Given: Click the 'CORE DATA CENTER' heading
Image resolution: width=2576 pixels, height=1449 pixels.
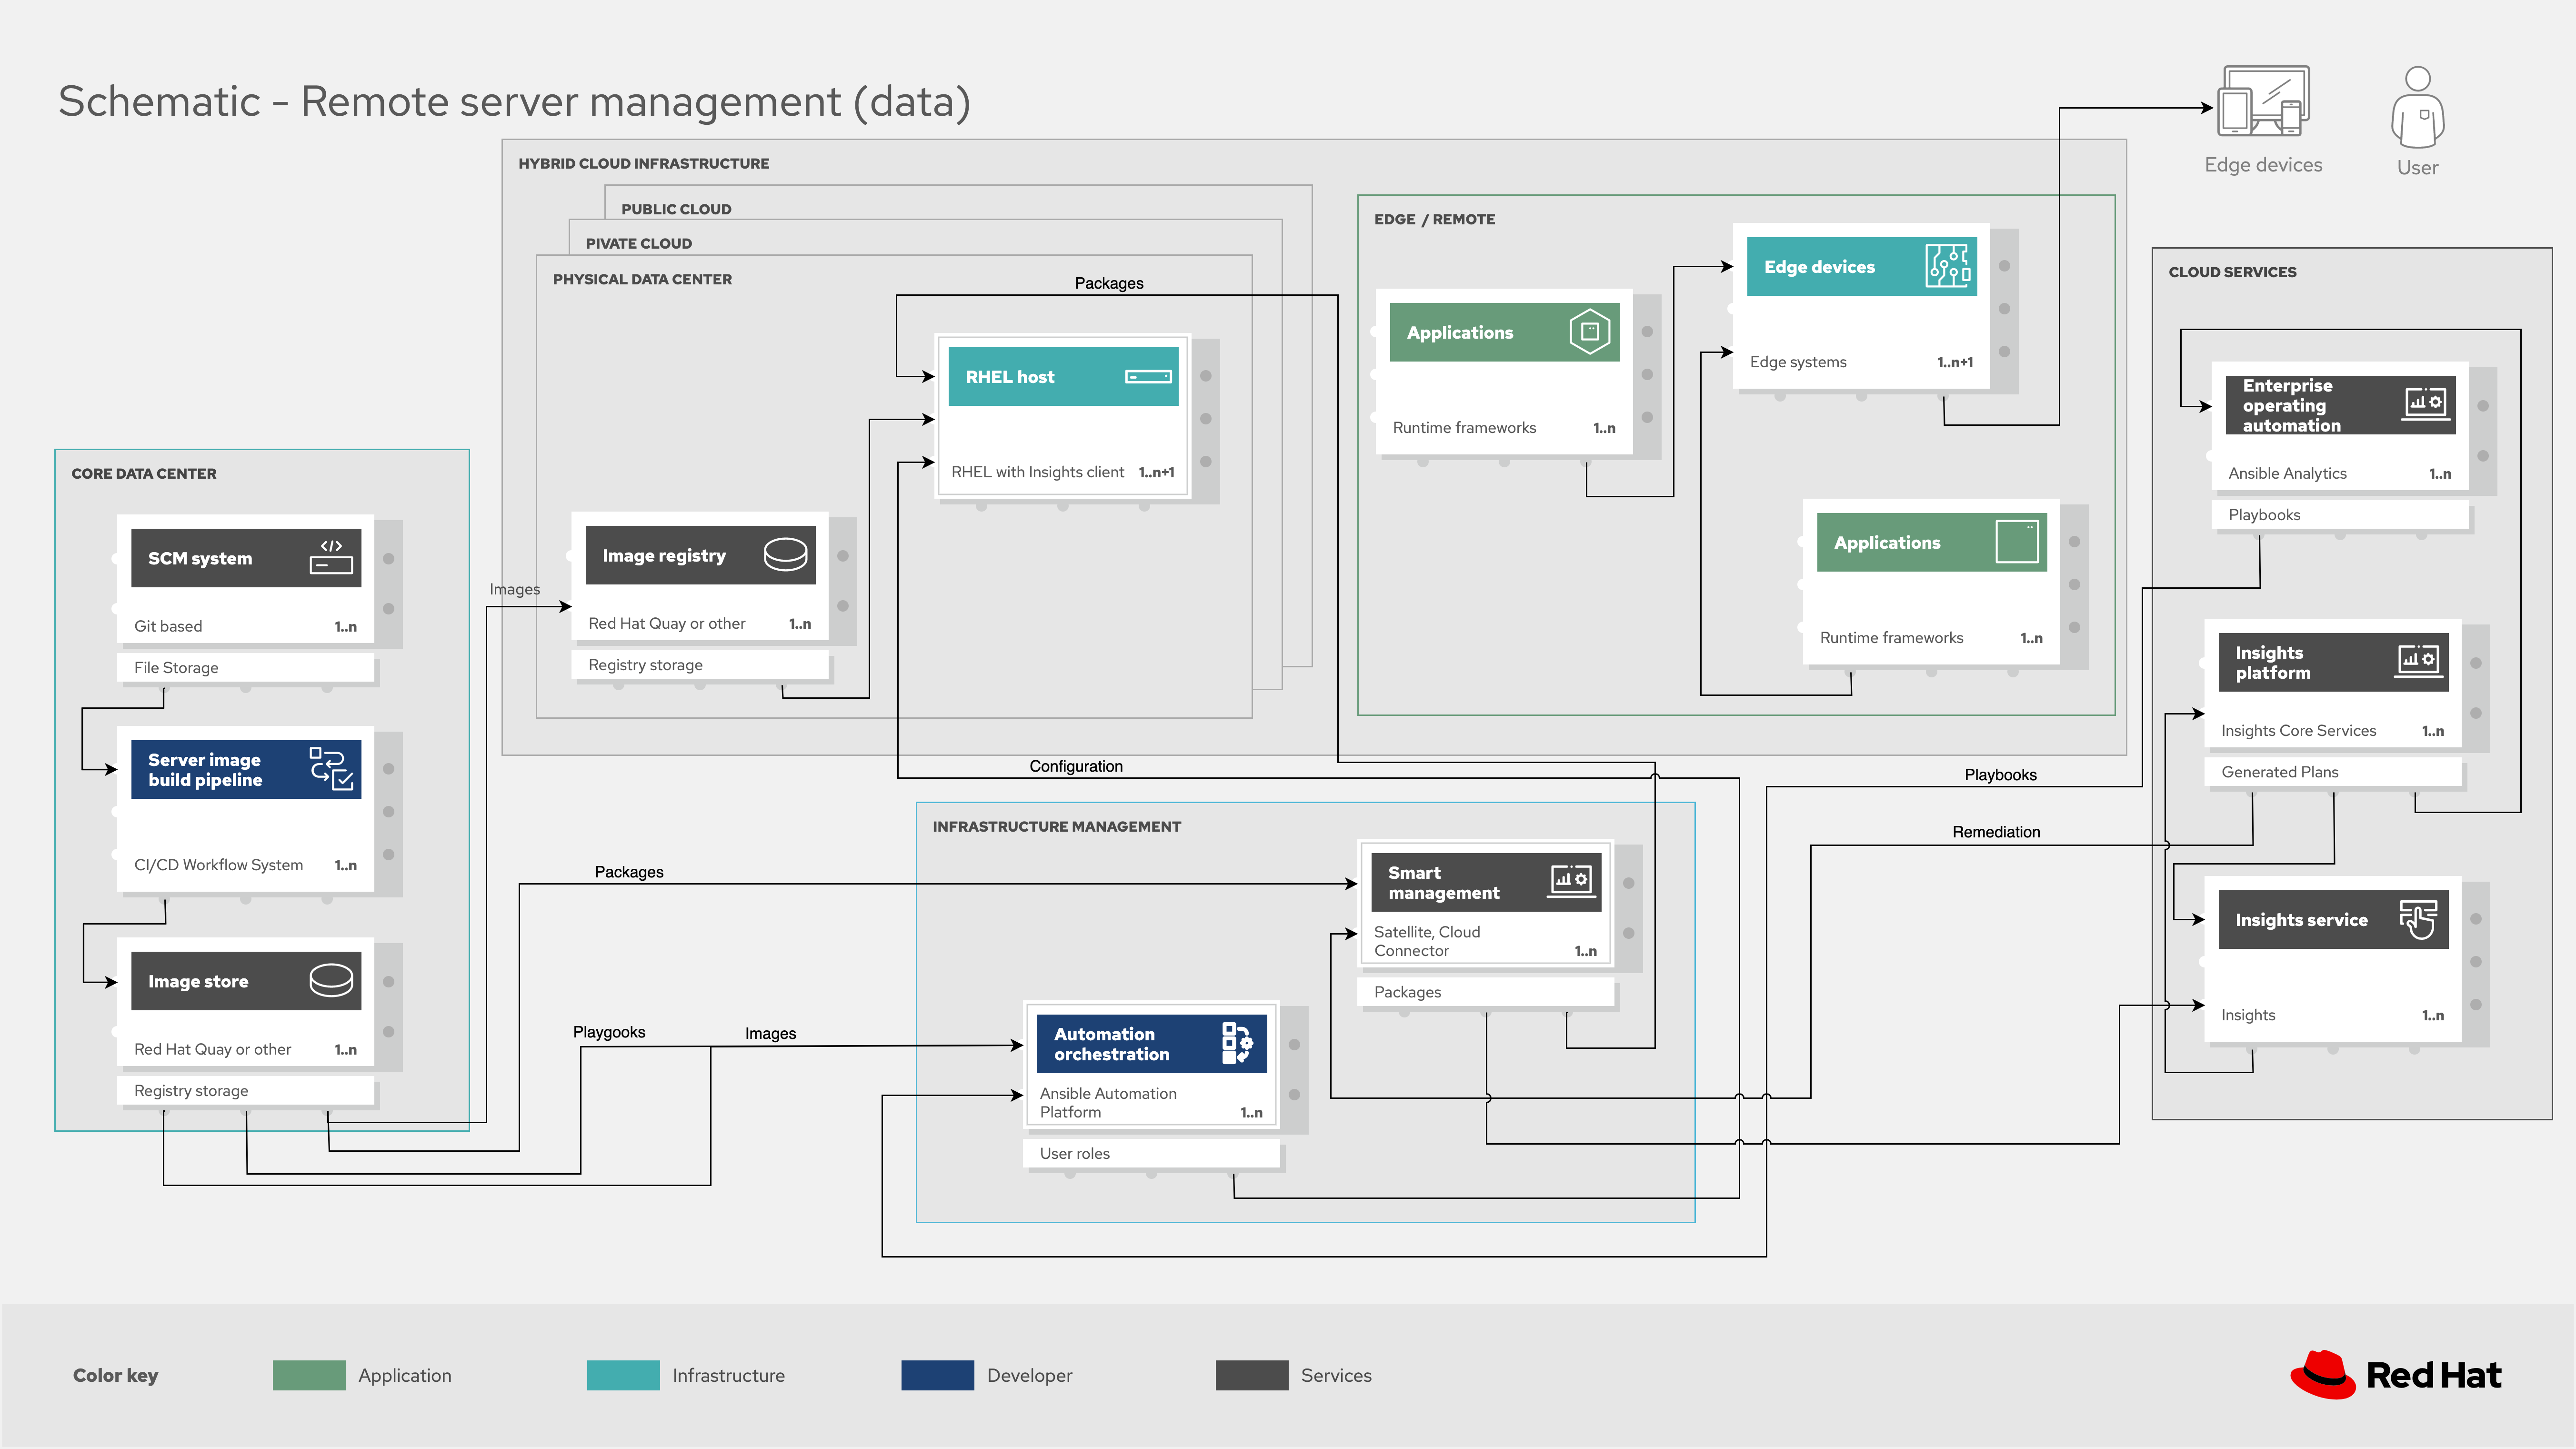Looking at the screenshot, I should 144,474.
